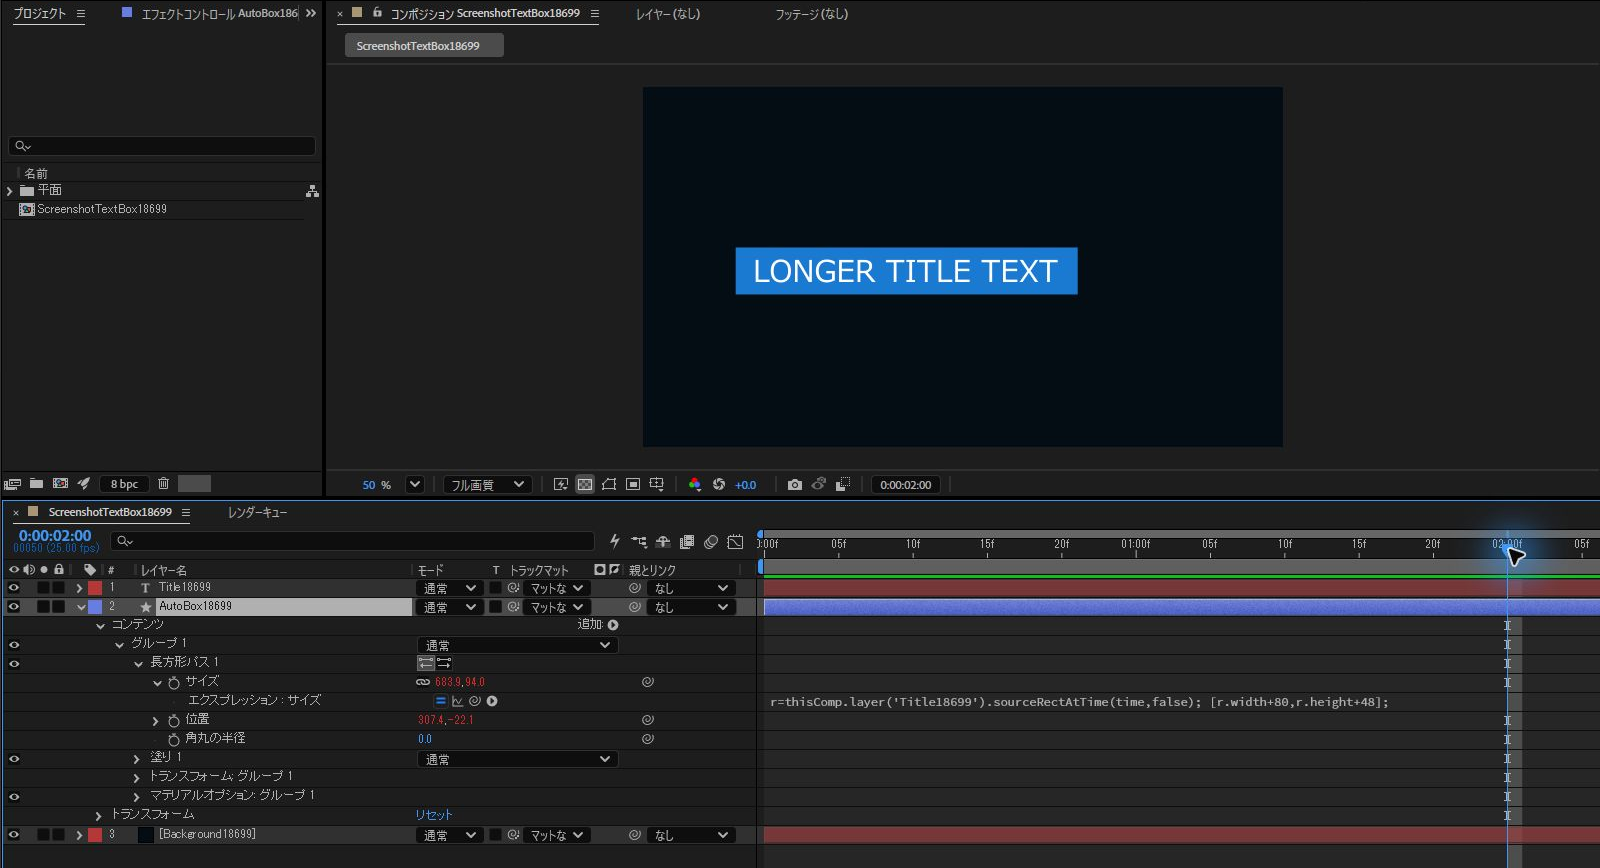
Task: Open composition mini-flowchart icon in timeline
Action: pos(639,542)
